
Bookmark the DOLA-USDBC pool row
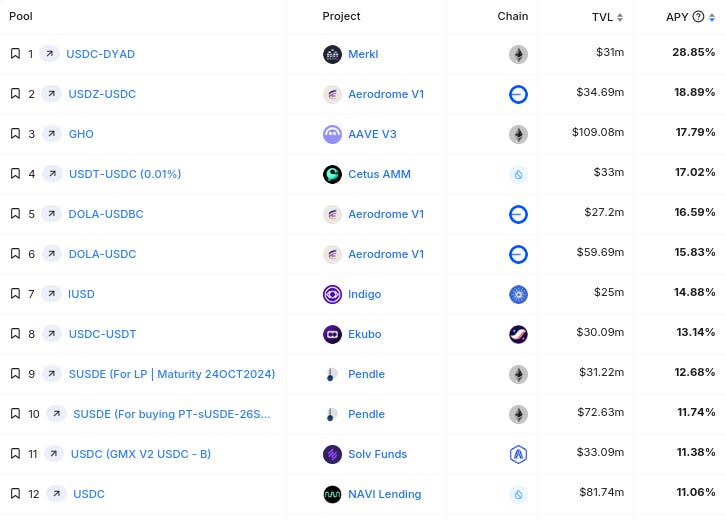[15, 213]
